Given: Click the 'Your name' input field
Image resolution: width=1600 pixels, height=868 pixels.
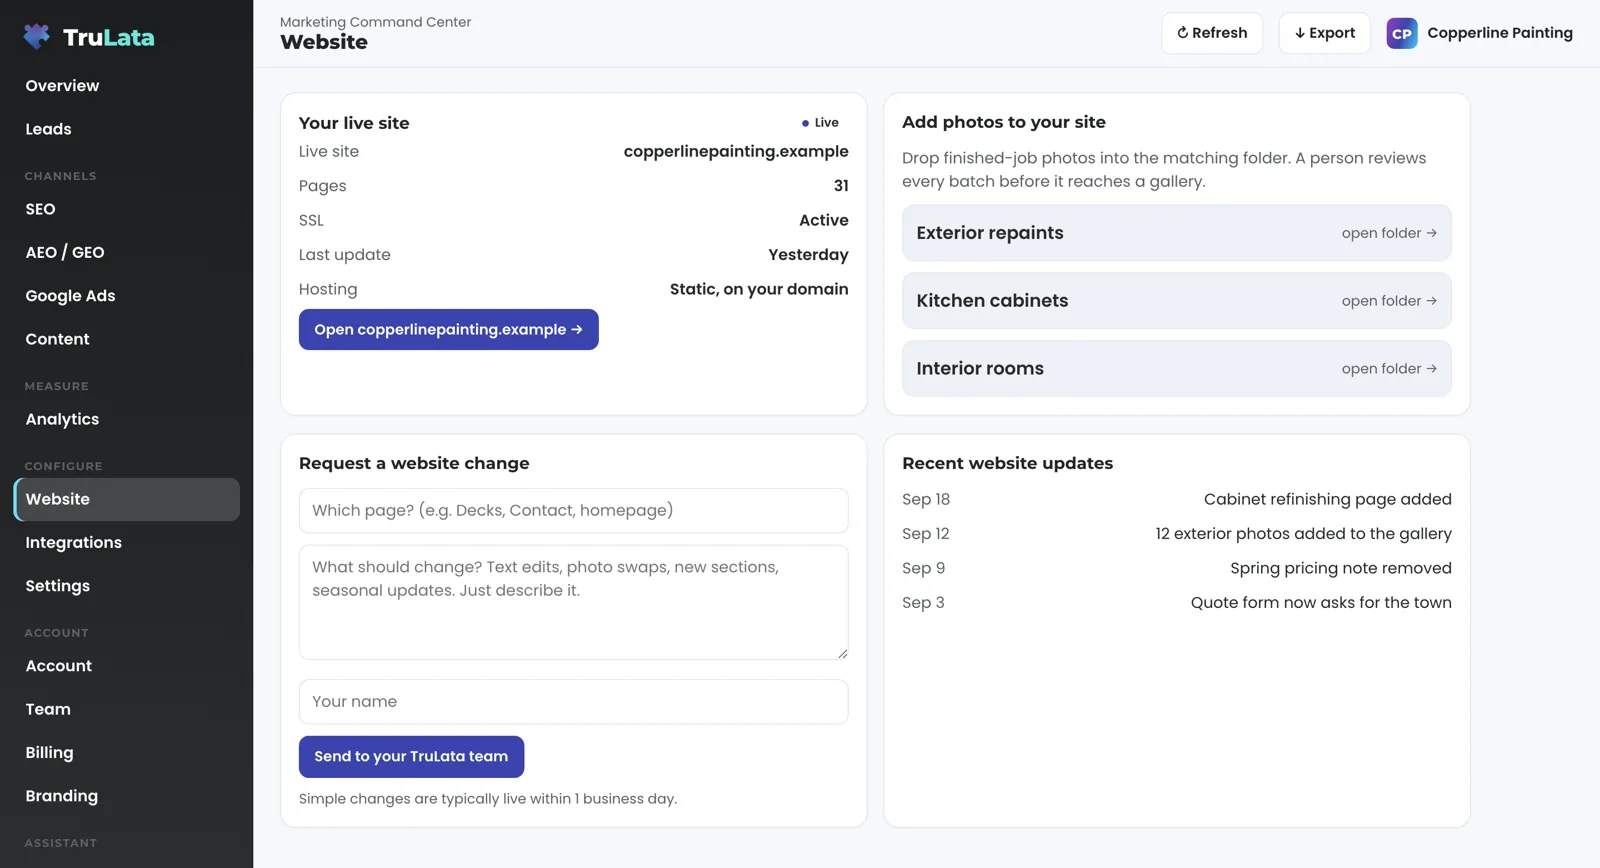Looking at the screenshot, I should coord(573,702).
